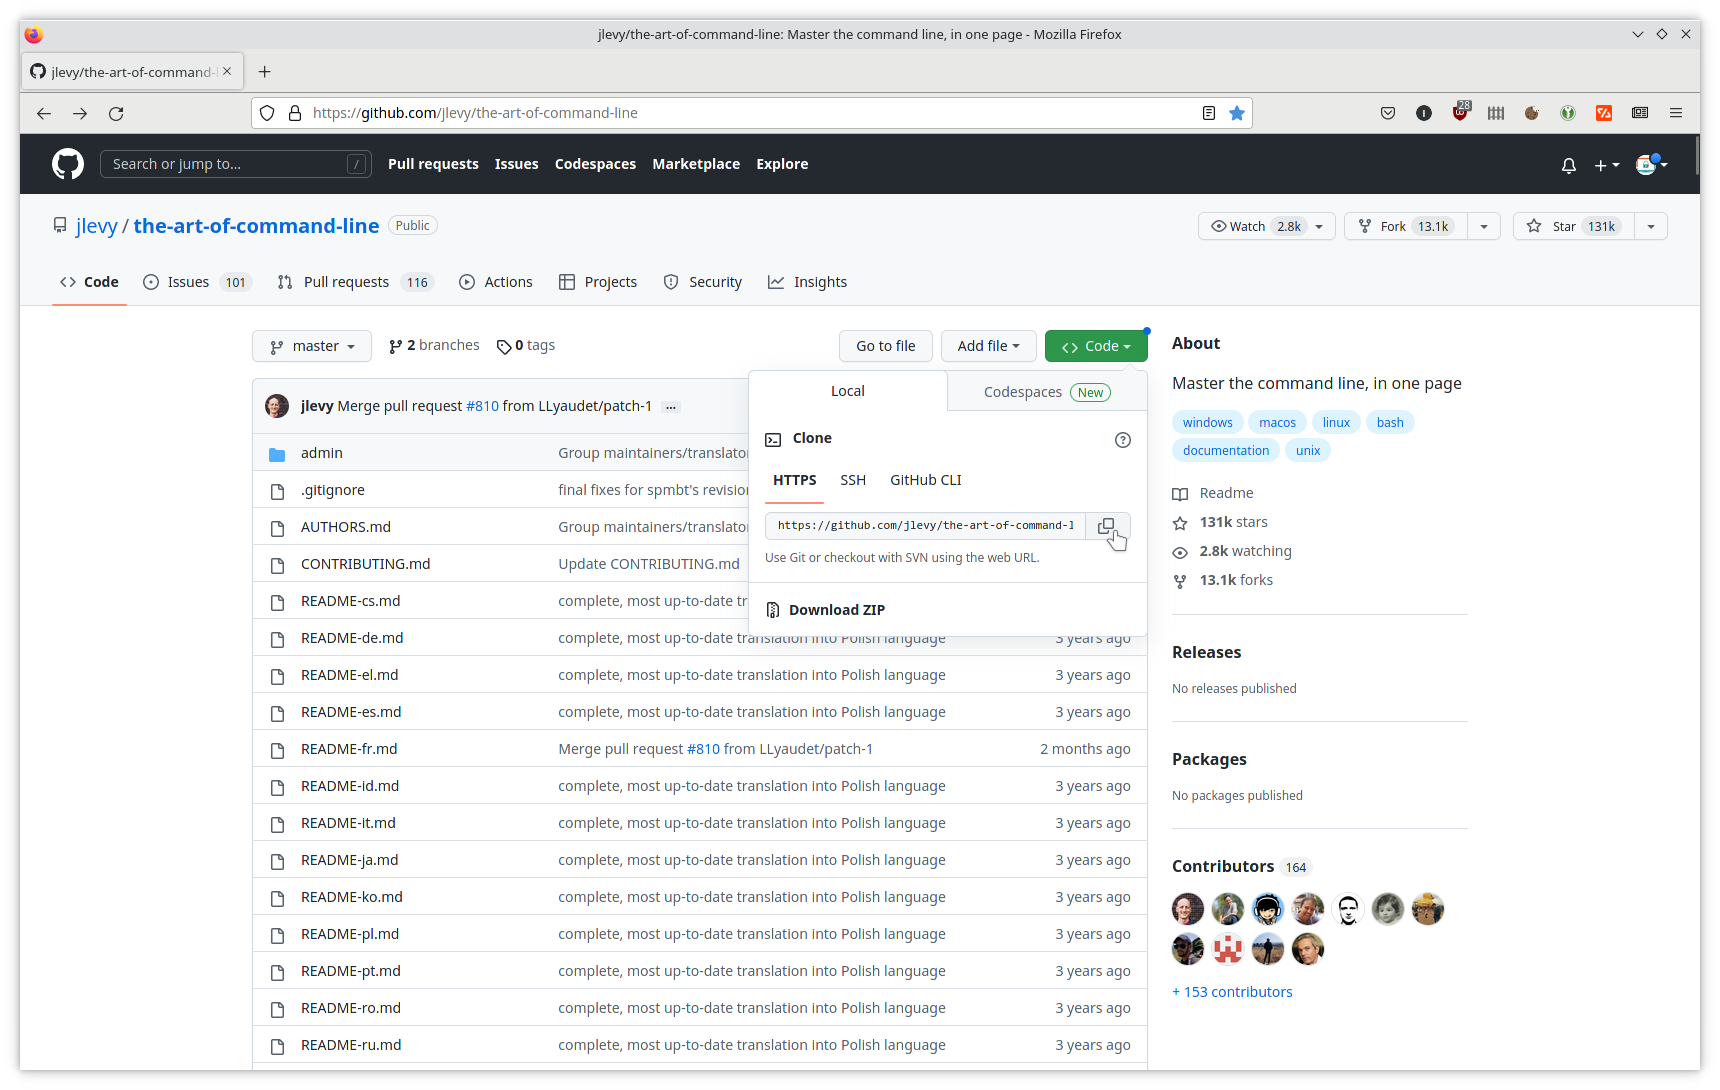The height and width of the screenshot is (1090, 1720).
Task: Open the notifications bell
Action: click(1568, 165)
